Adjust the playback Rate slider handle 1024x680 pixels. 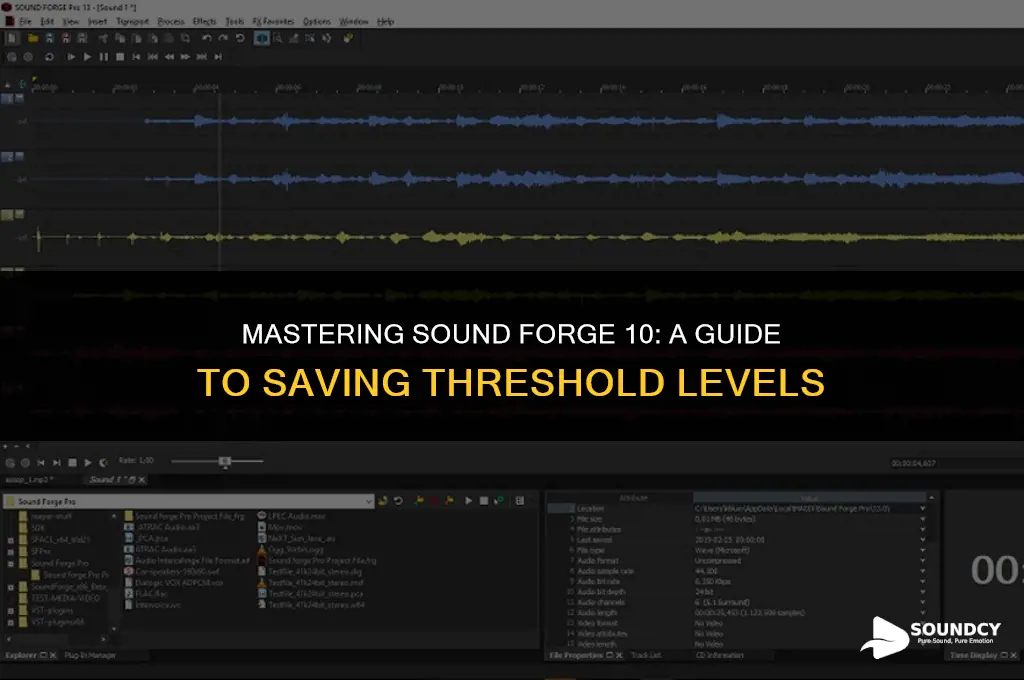(x=225, y=462)
